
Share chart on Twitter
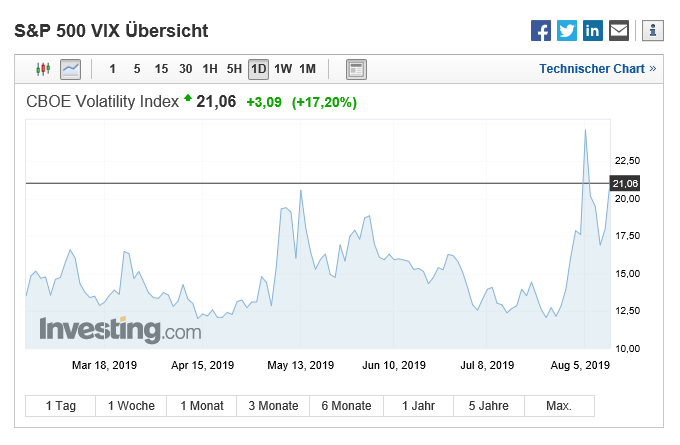pyautogui.click(x=567, y=30)
